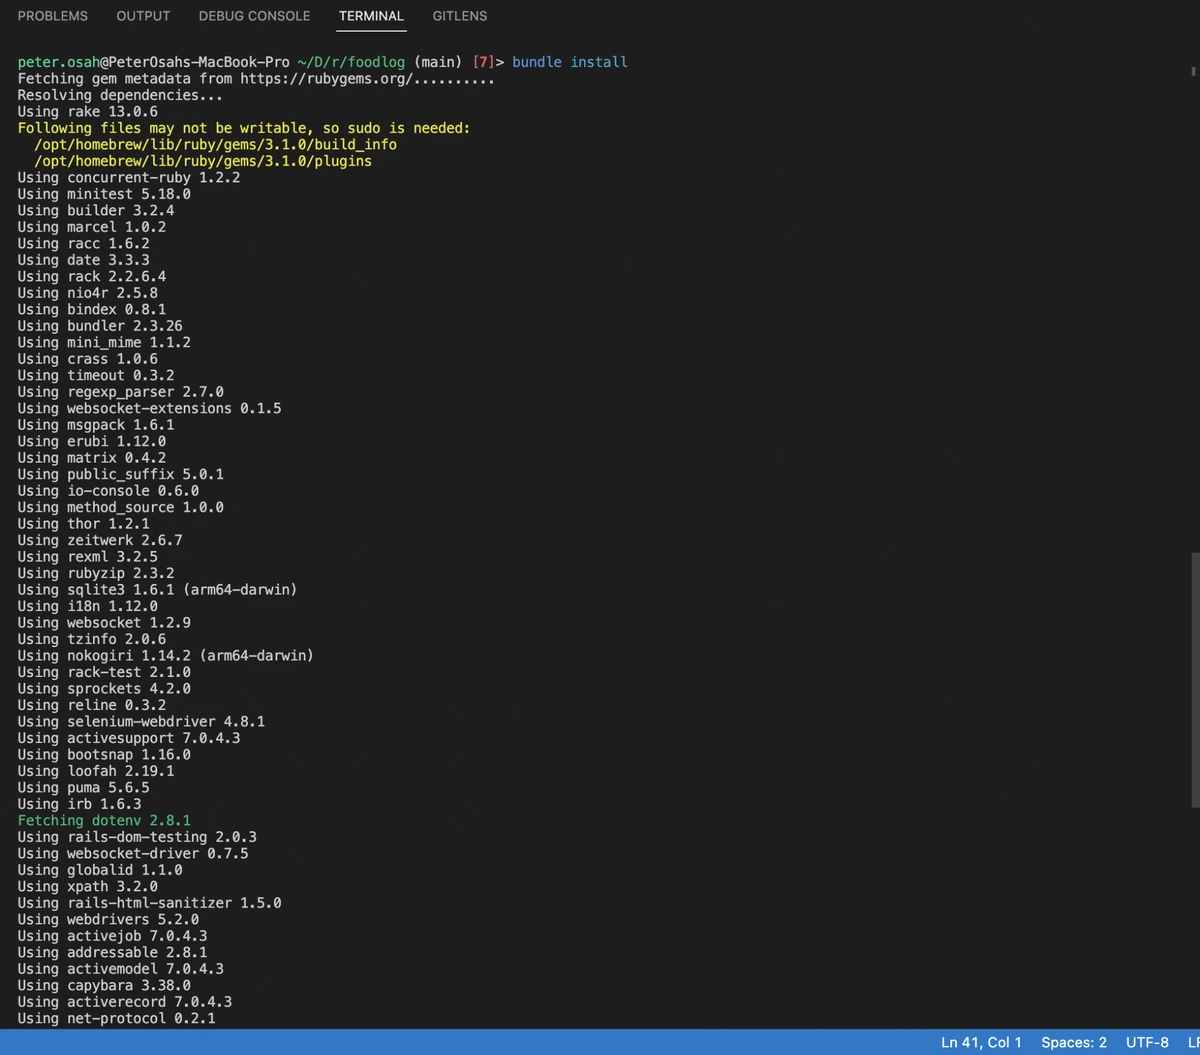Click the line 'Using websocket-driver 0.7.5'
1200x1055 pixels.
pos(133,853)
